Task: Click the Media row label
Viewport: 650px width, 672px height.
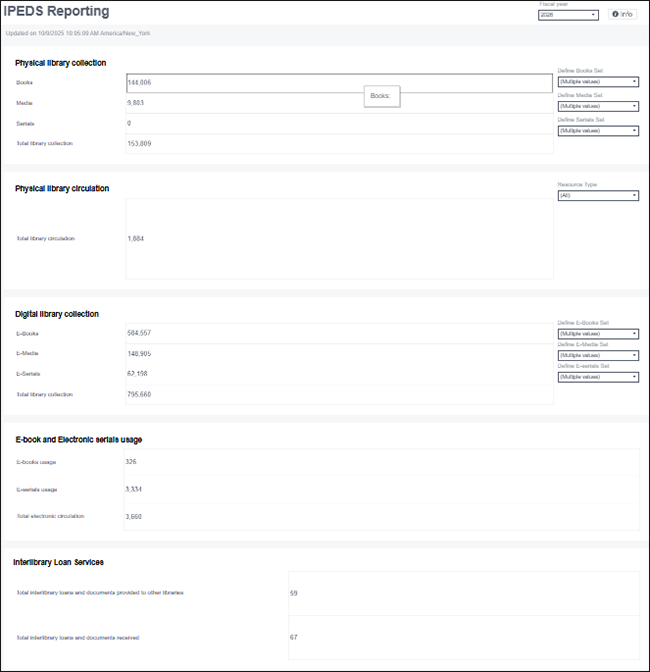Action: point(24,103)
